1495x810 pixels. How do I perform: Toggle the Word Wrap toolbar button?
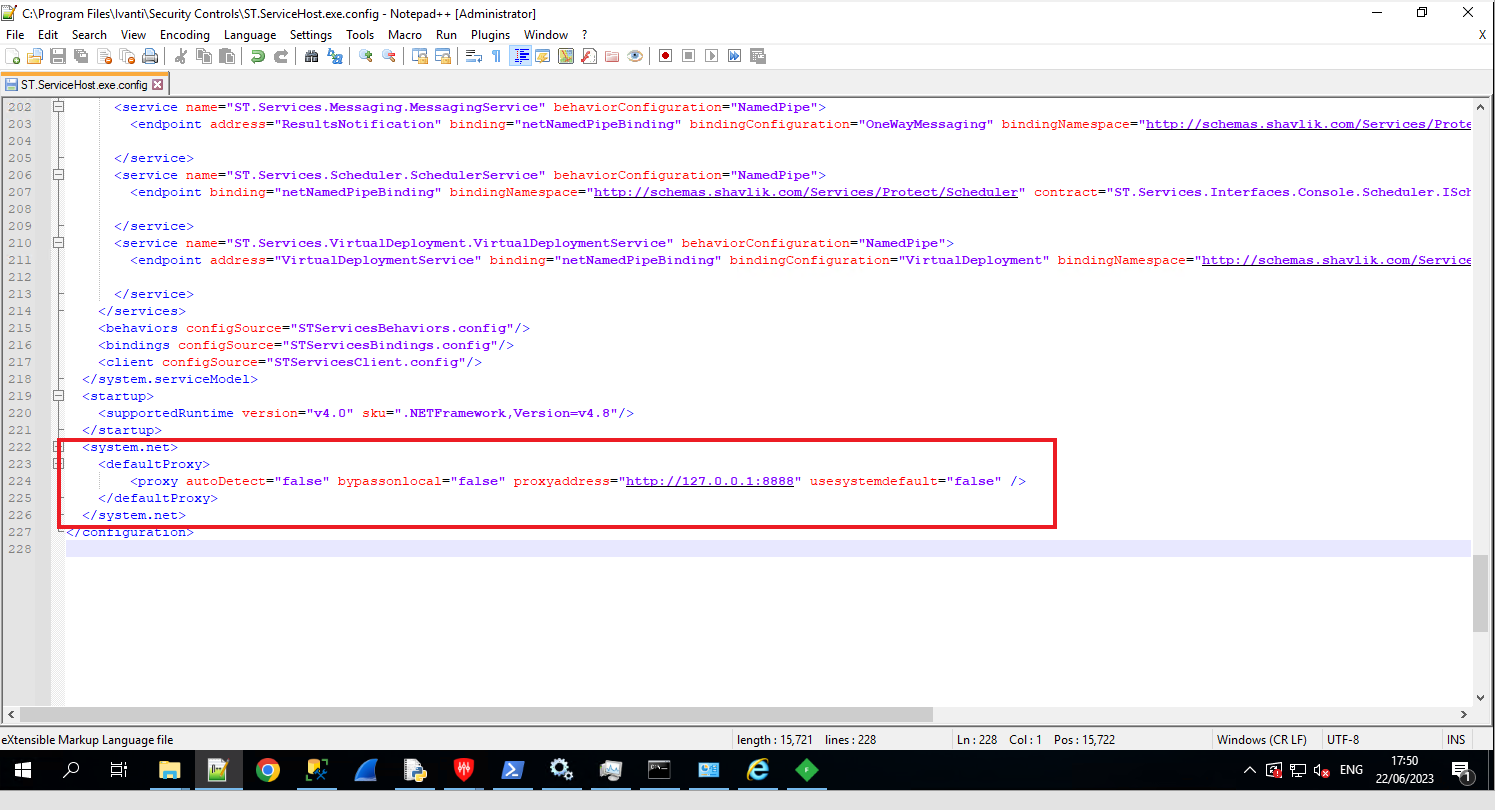[x=474, y=56]
